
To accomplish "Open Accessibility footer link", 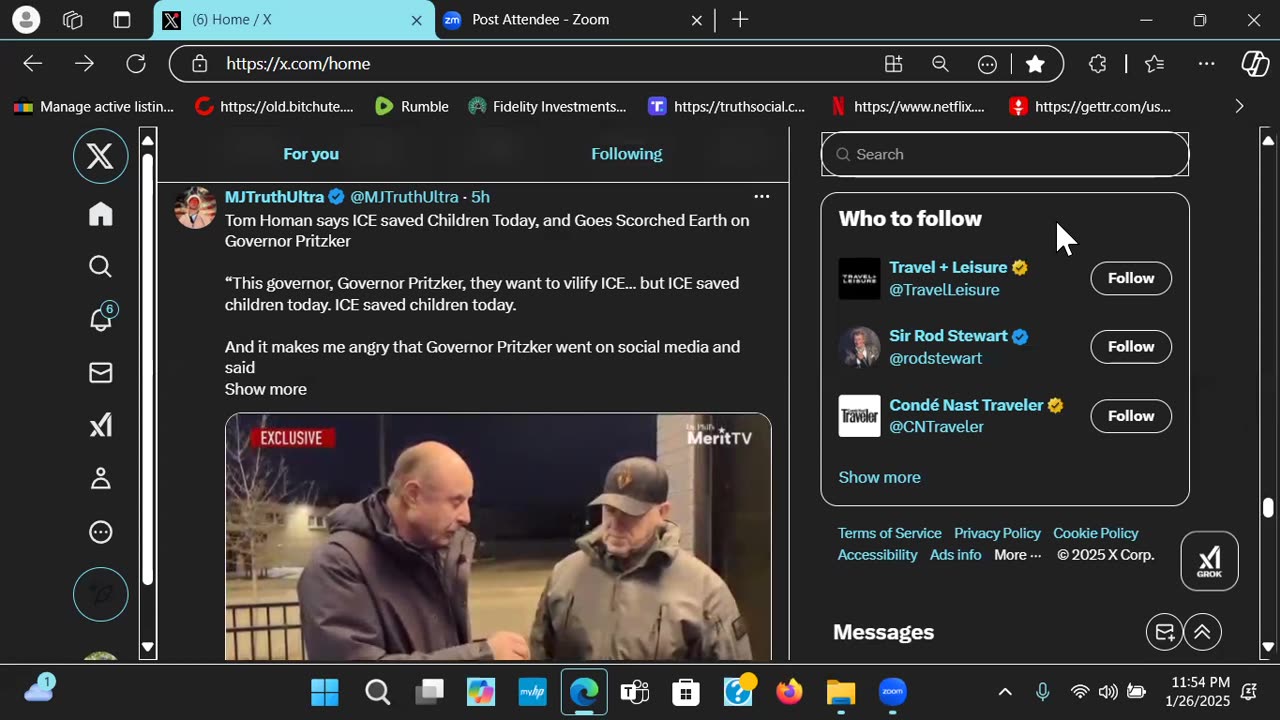I will coord(877,555).
